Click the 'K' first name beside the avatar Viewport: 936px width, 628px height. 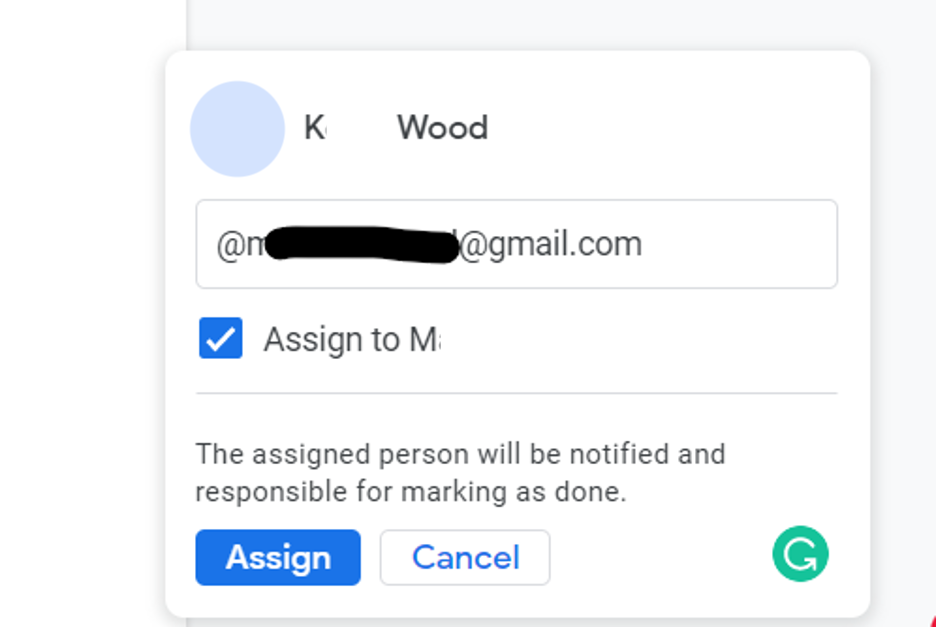315,128
